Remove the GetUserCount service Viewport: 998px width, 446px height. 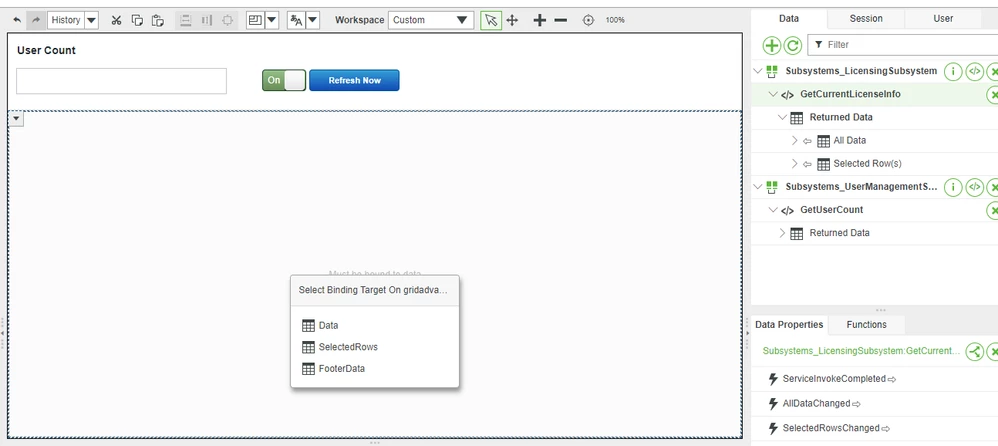click(993, 211)
